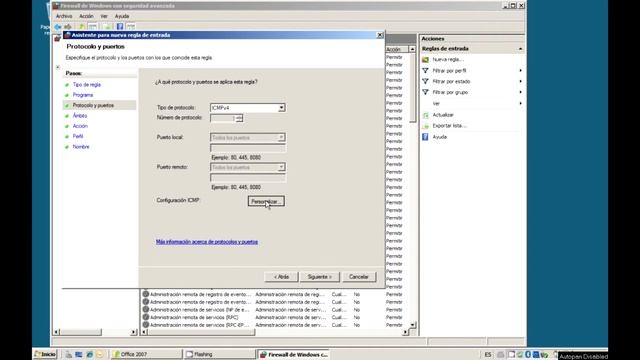Expand the Ver submenu arrow in Acciones

(x=520, y=103)
